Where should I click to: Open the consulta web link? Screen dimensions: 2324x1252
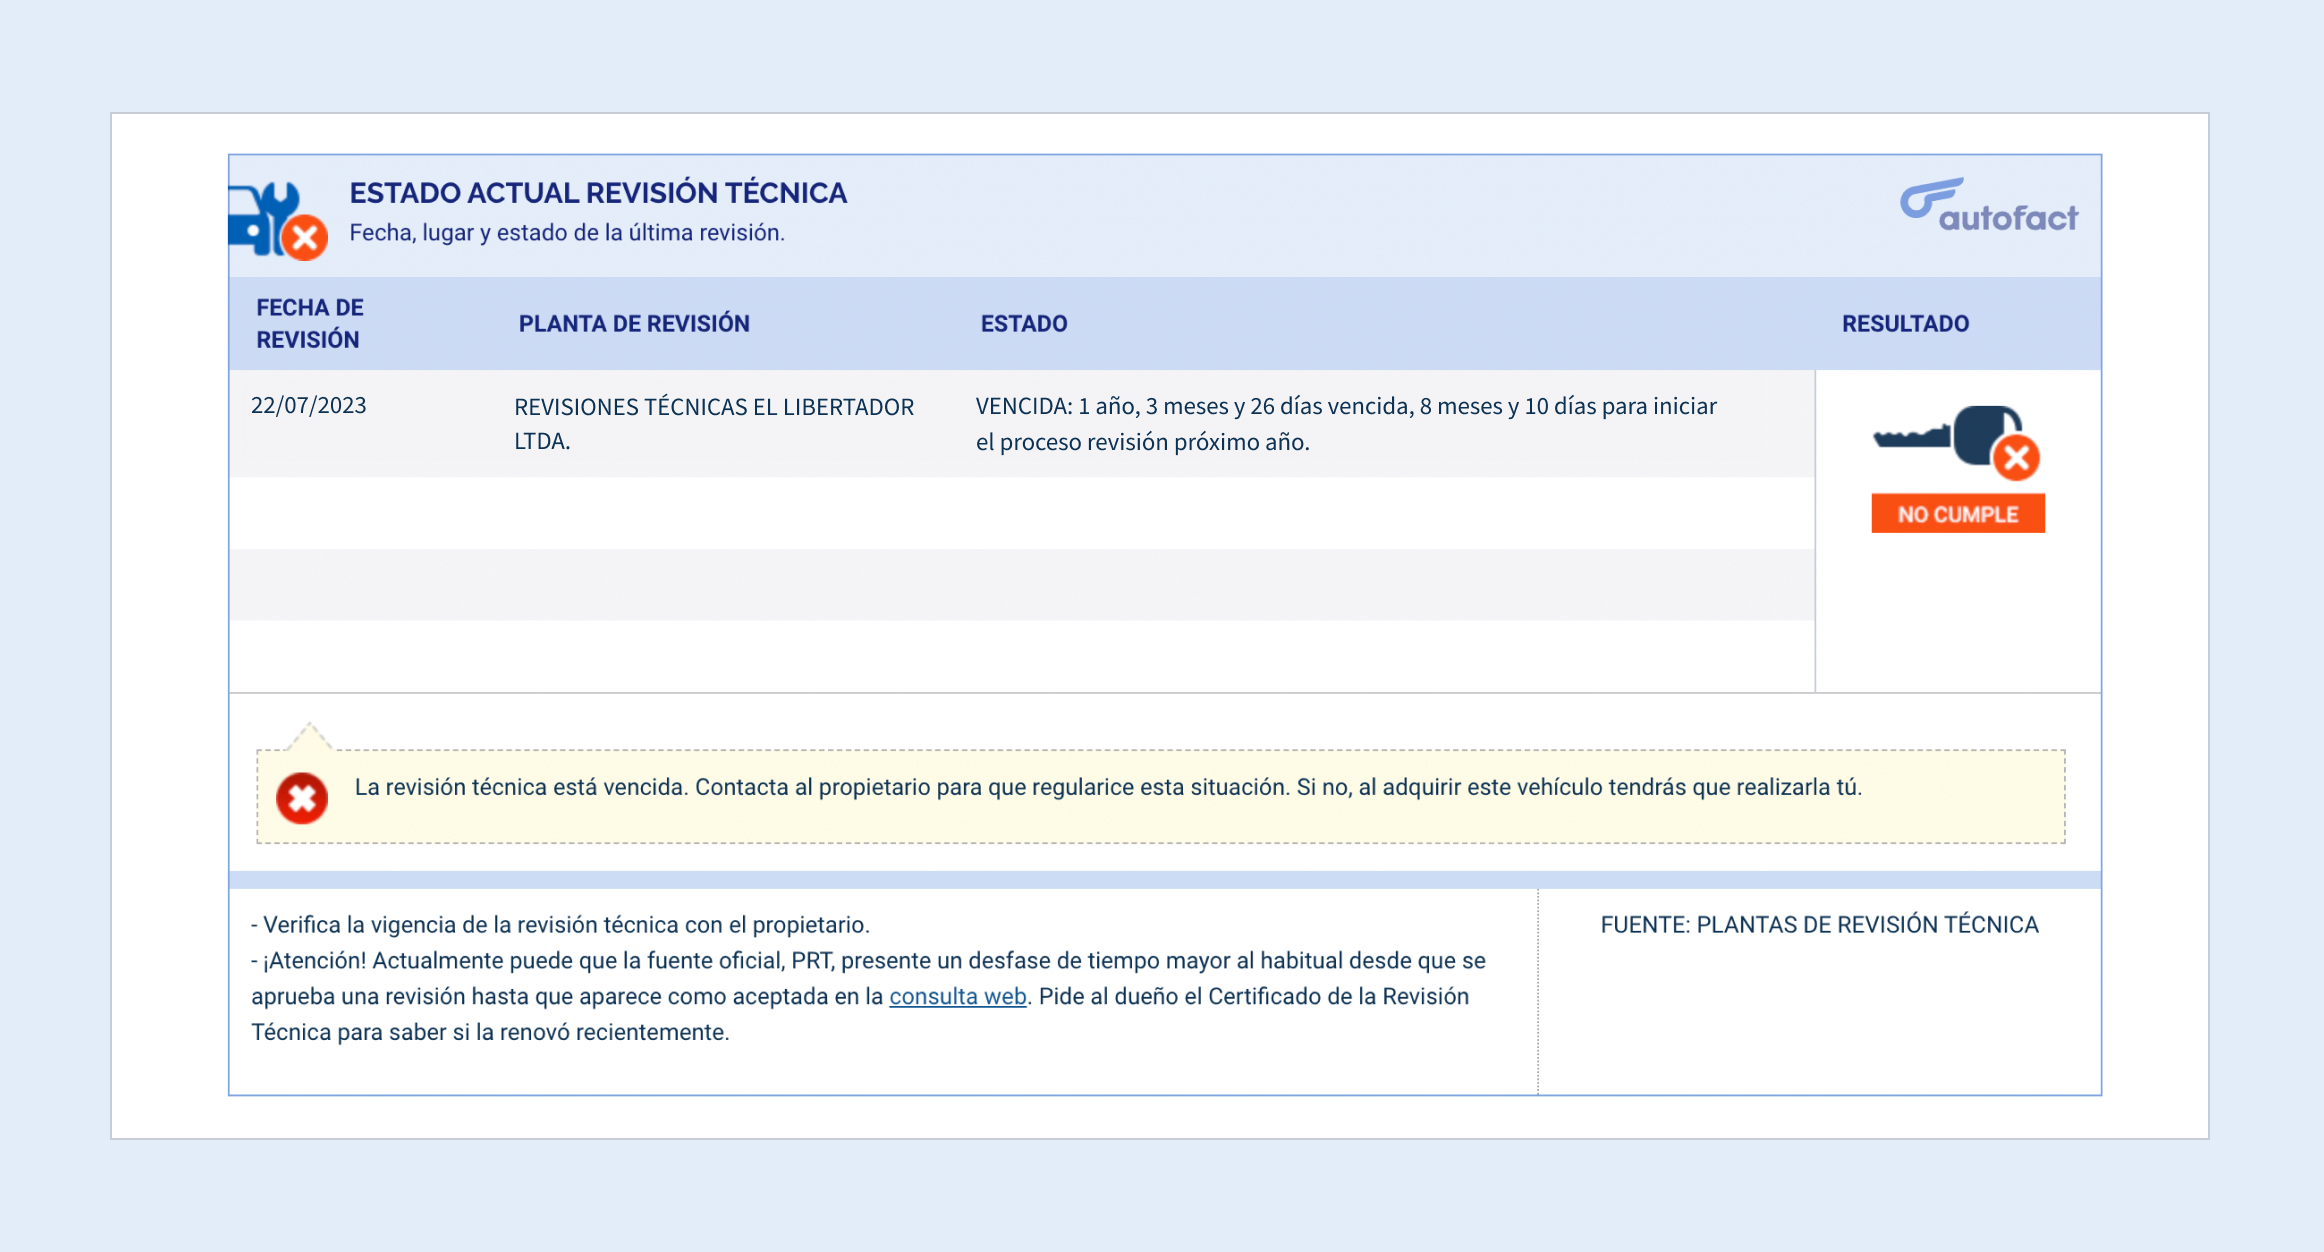pyautogui.click(x=957, y=996)
